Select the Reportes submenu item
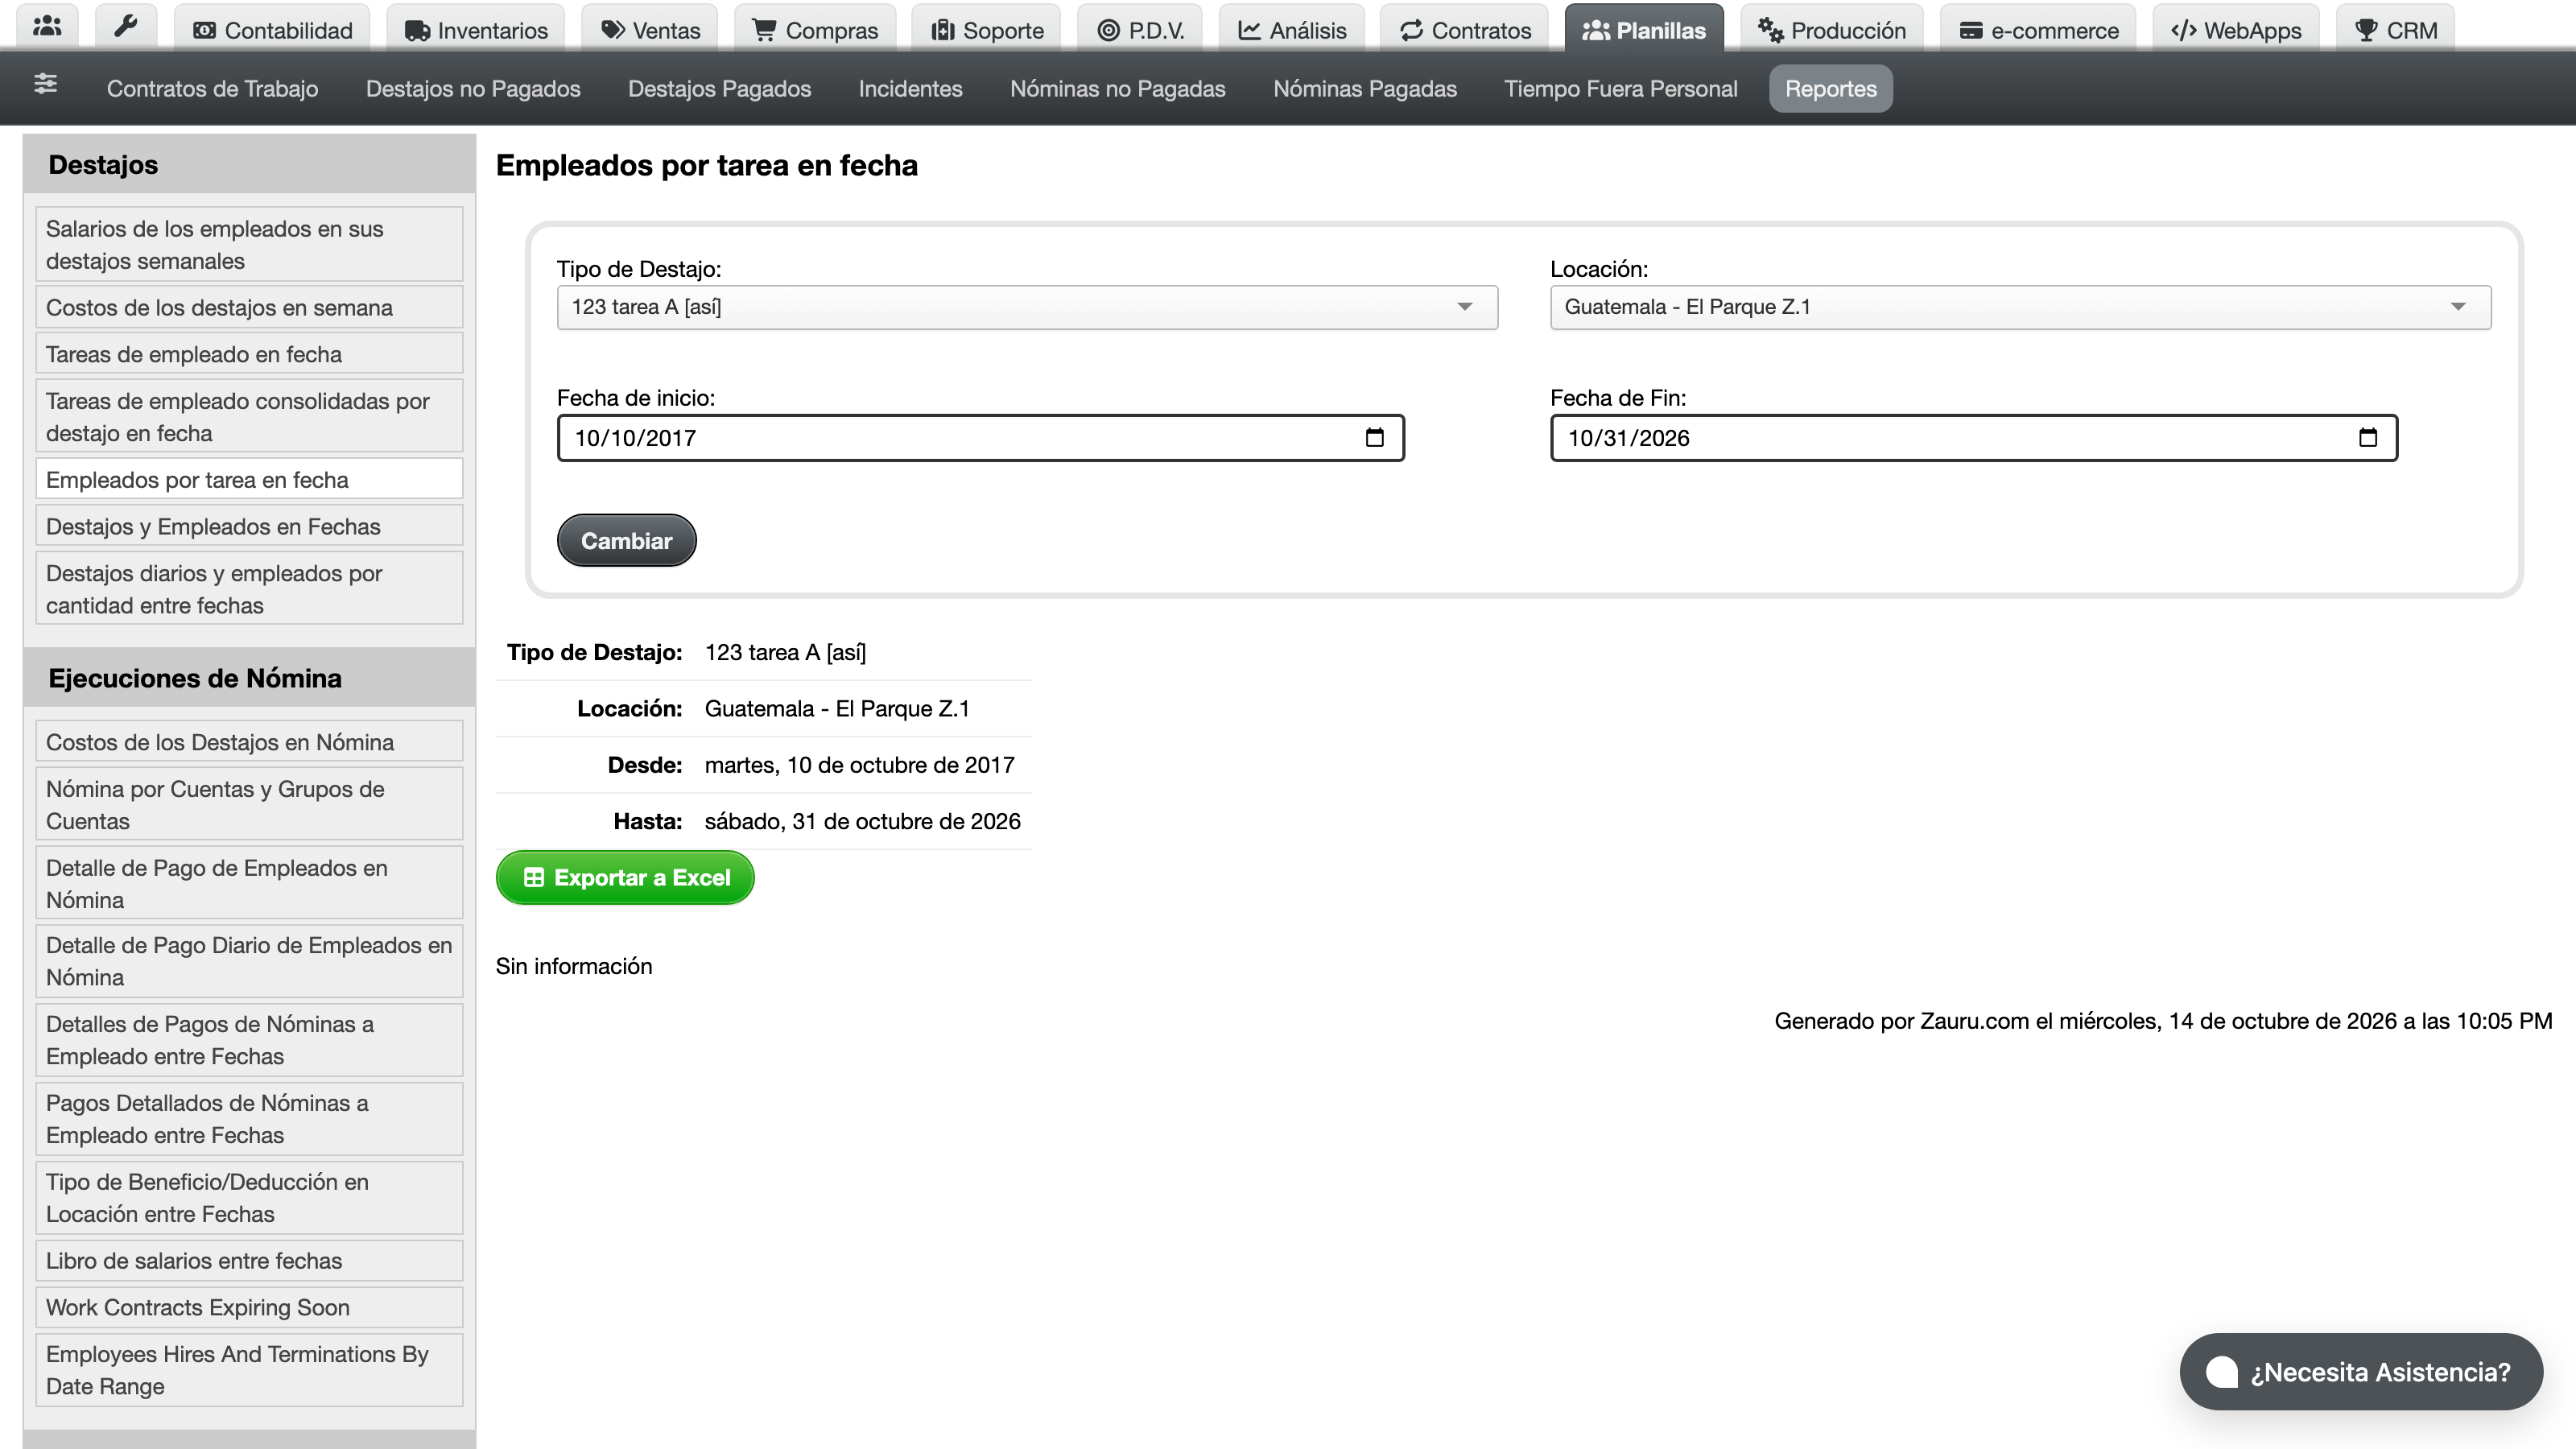This screenshot has width=2576, height=1449. [1830, 89]
